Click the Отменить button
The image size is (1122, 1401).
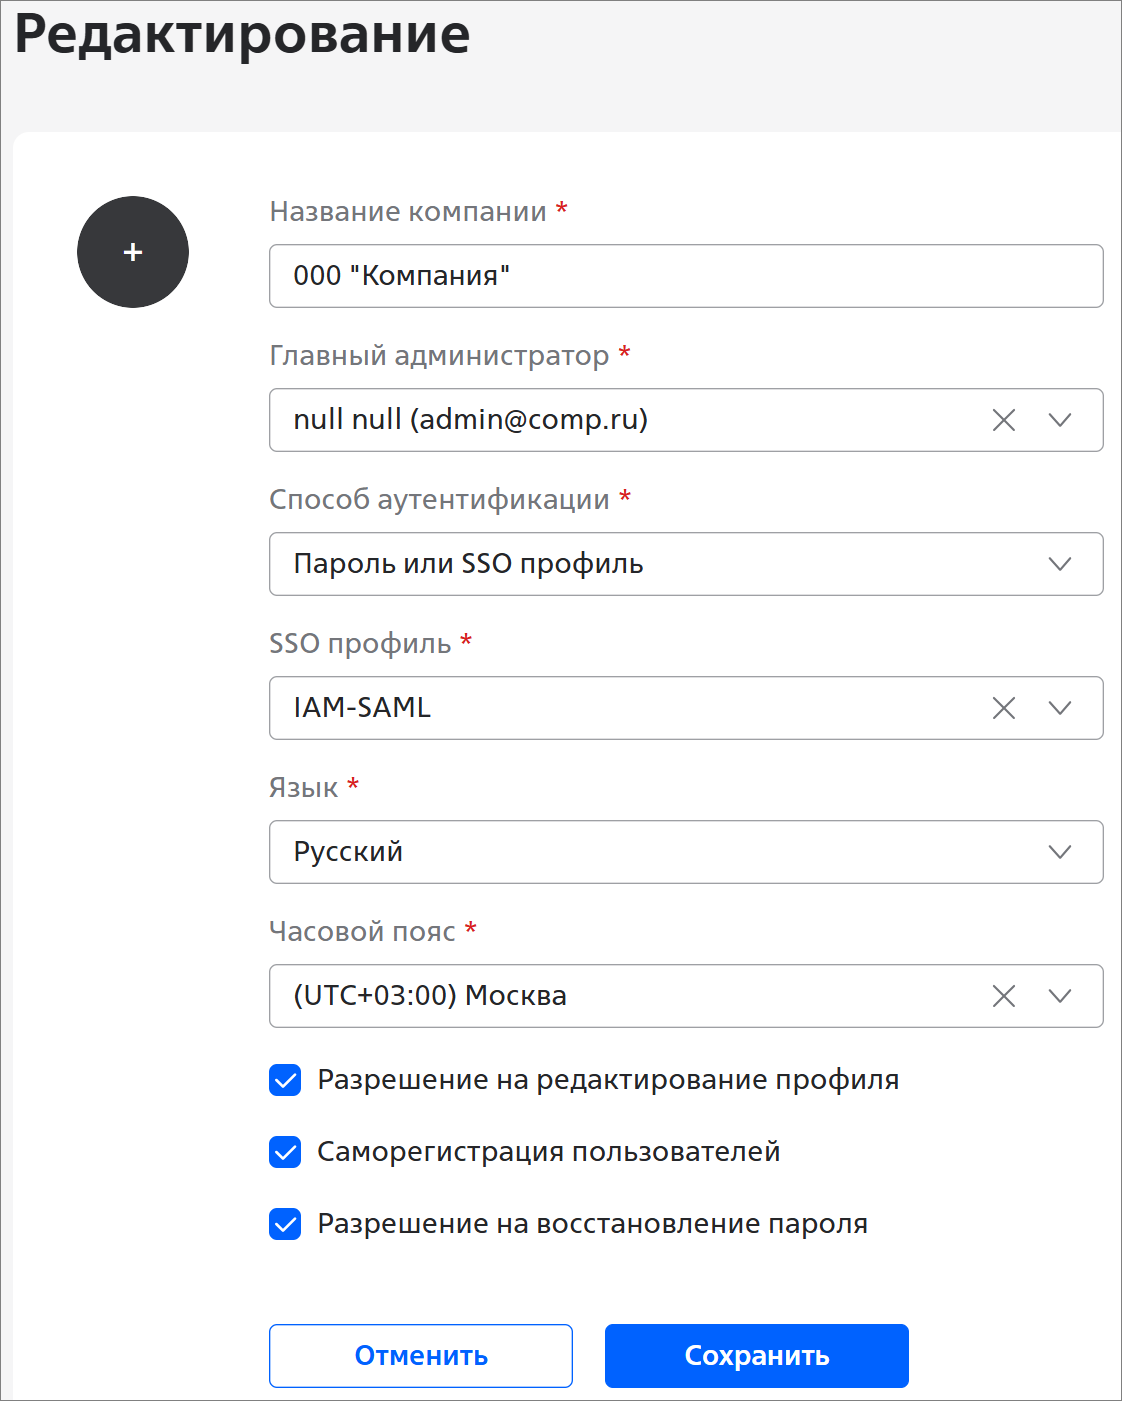(x=421, y=1356)
